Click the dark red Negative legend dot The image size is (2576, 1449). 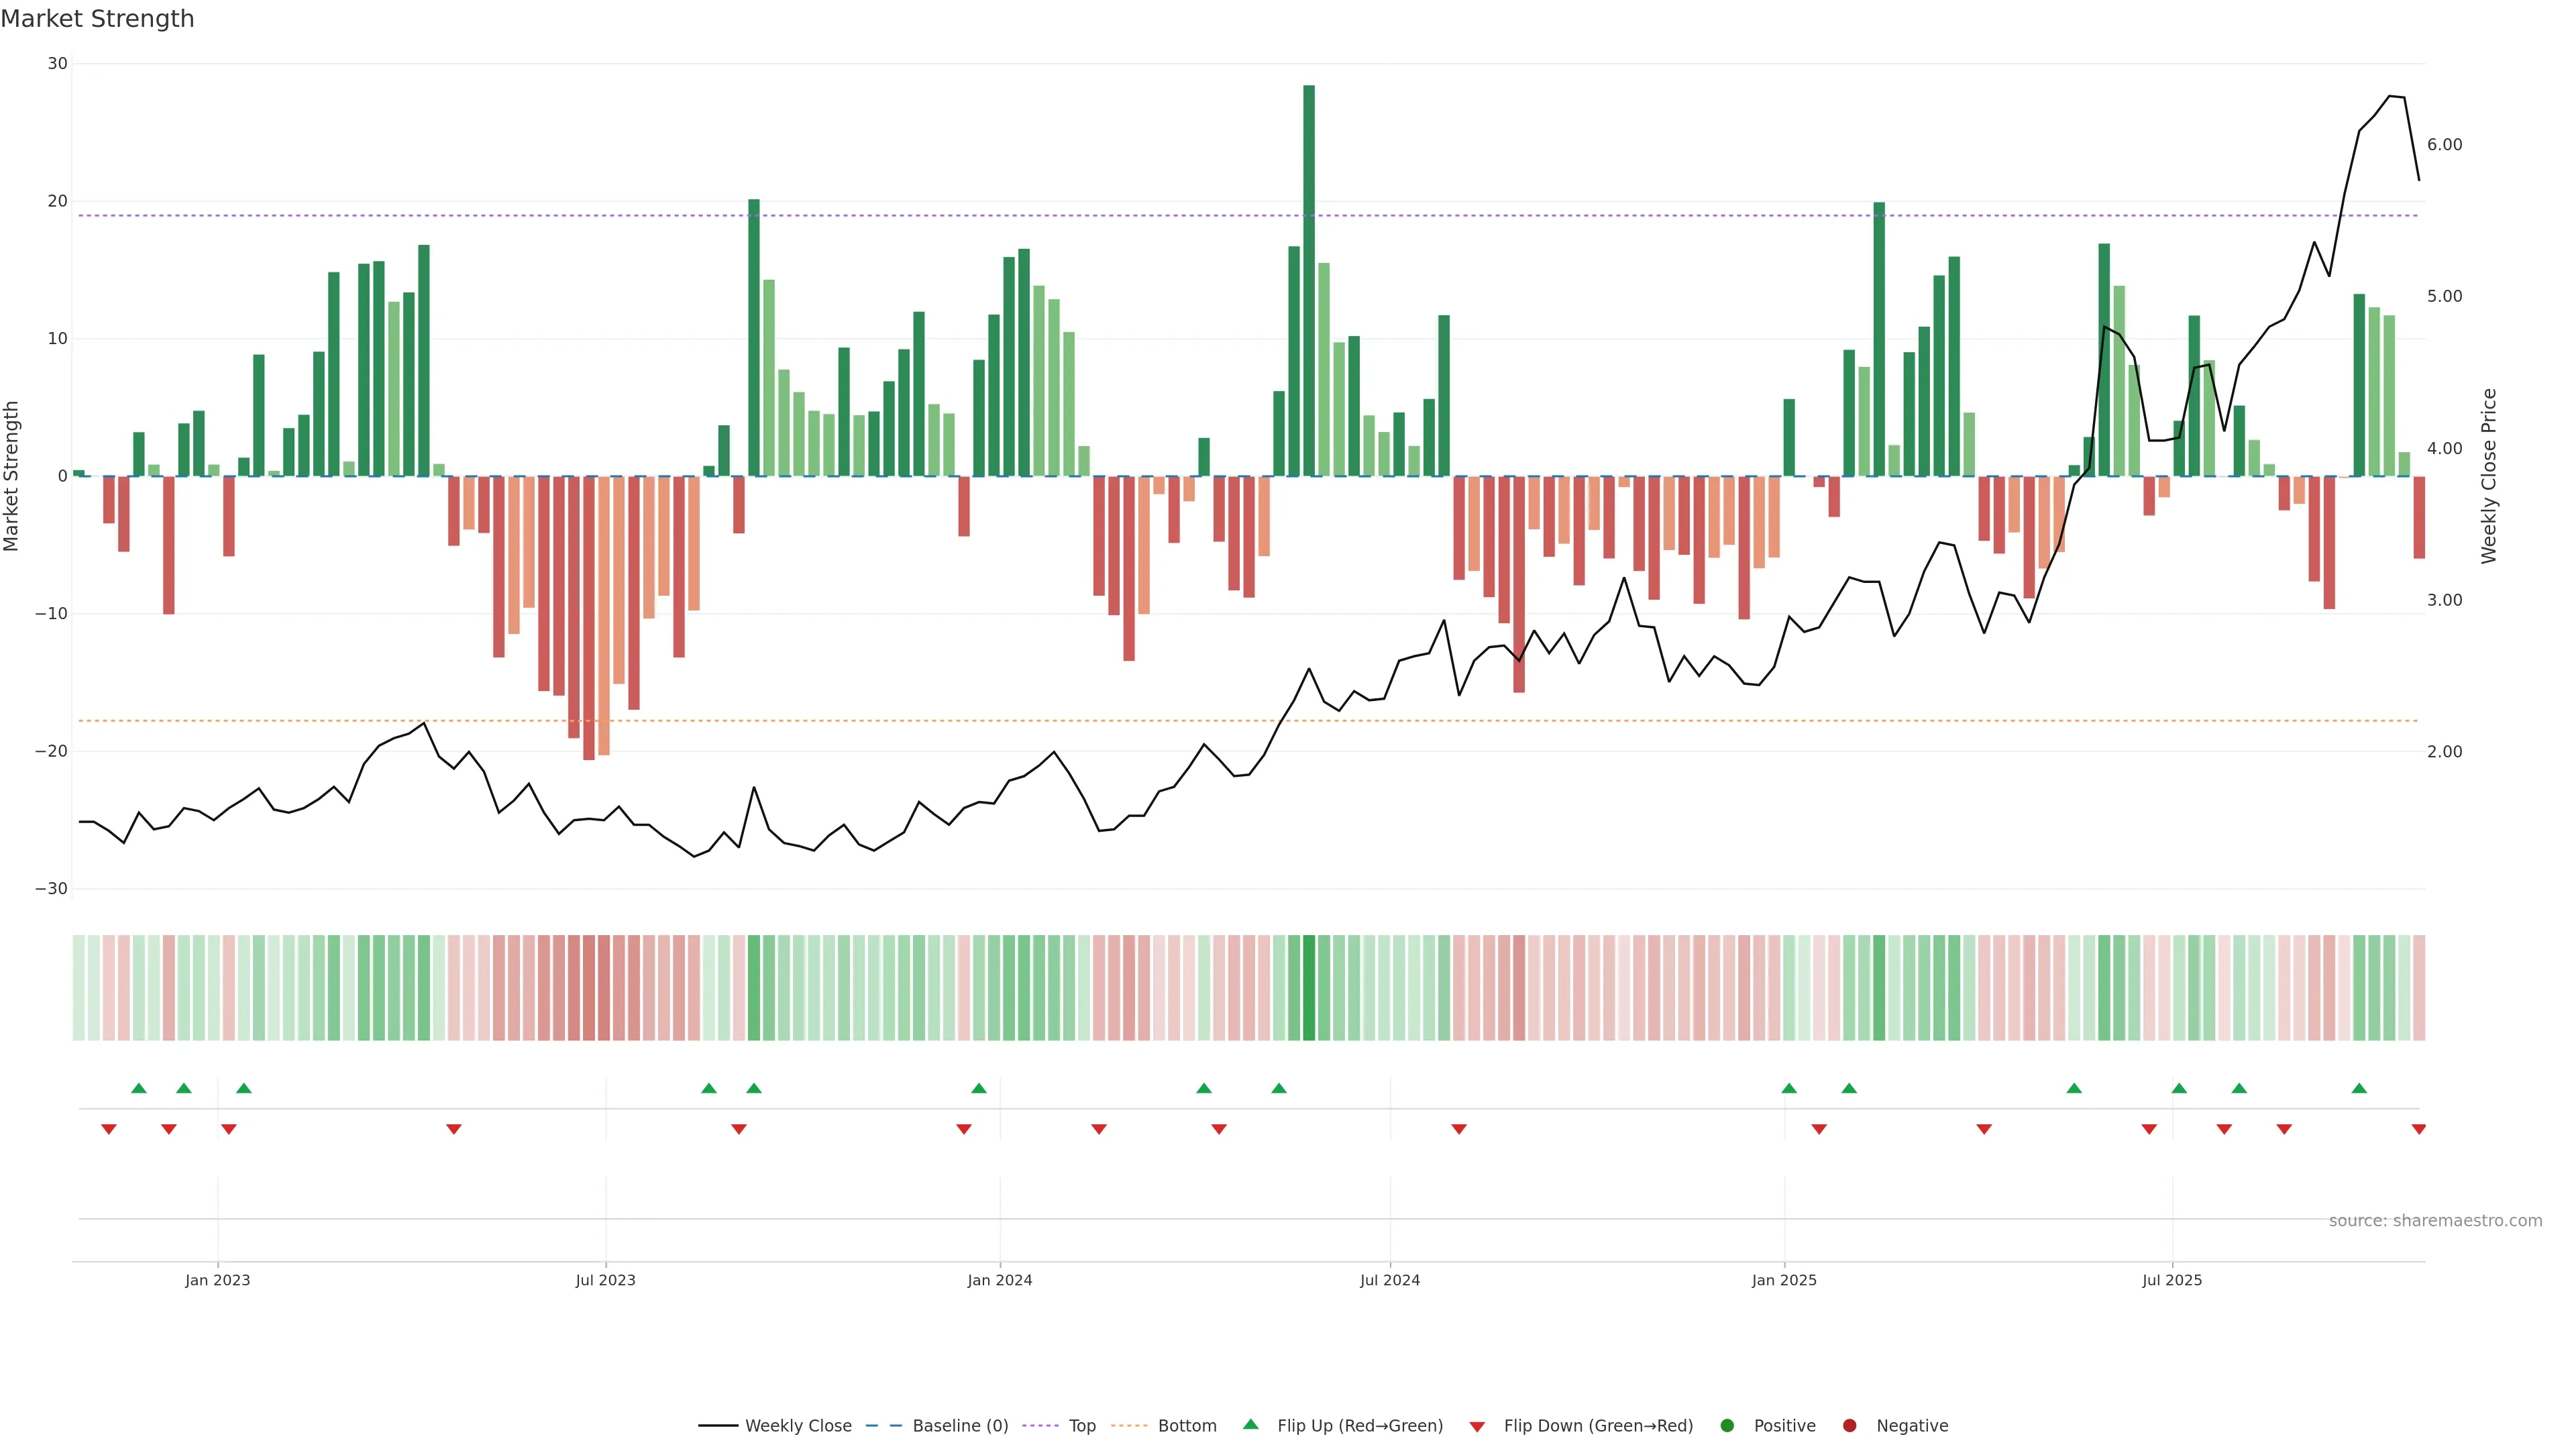click(1849, 1425)
